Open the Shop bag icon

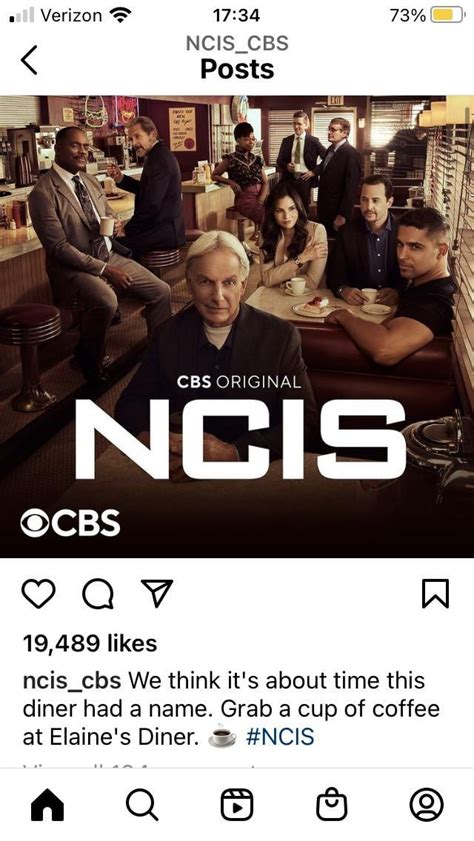(331, 804)
